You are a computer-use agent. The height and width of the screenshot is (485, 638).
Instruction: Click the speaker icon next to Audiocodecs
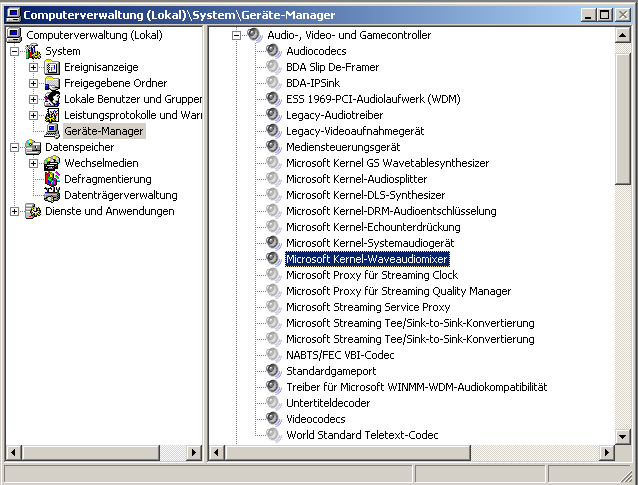click(x=273, y=51)
